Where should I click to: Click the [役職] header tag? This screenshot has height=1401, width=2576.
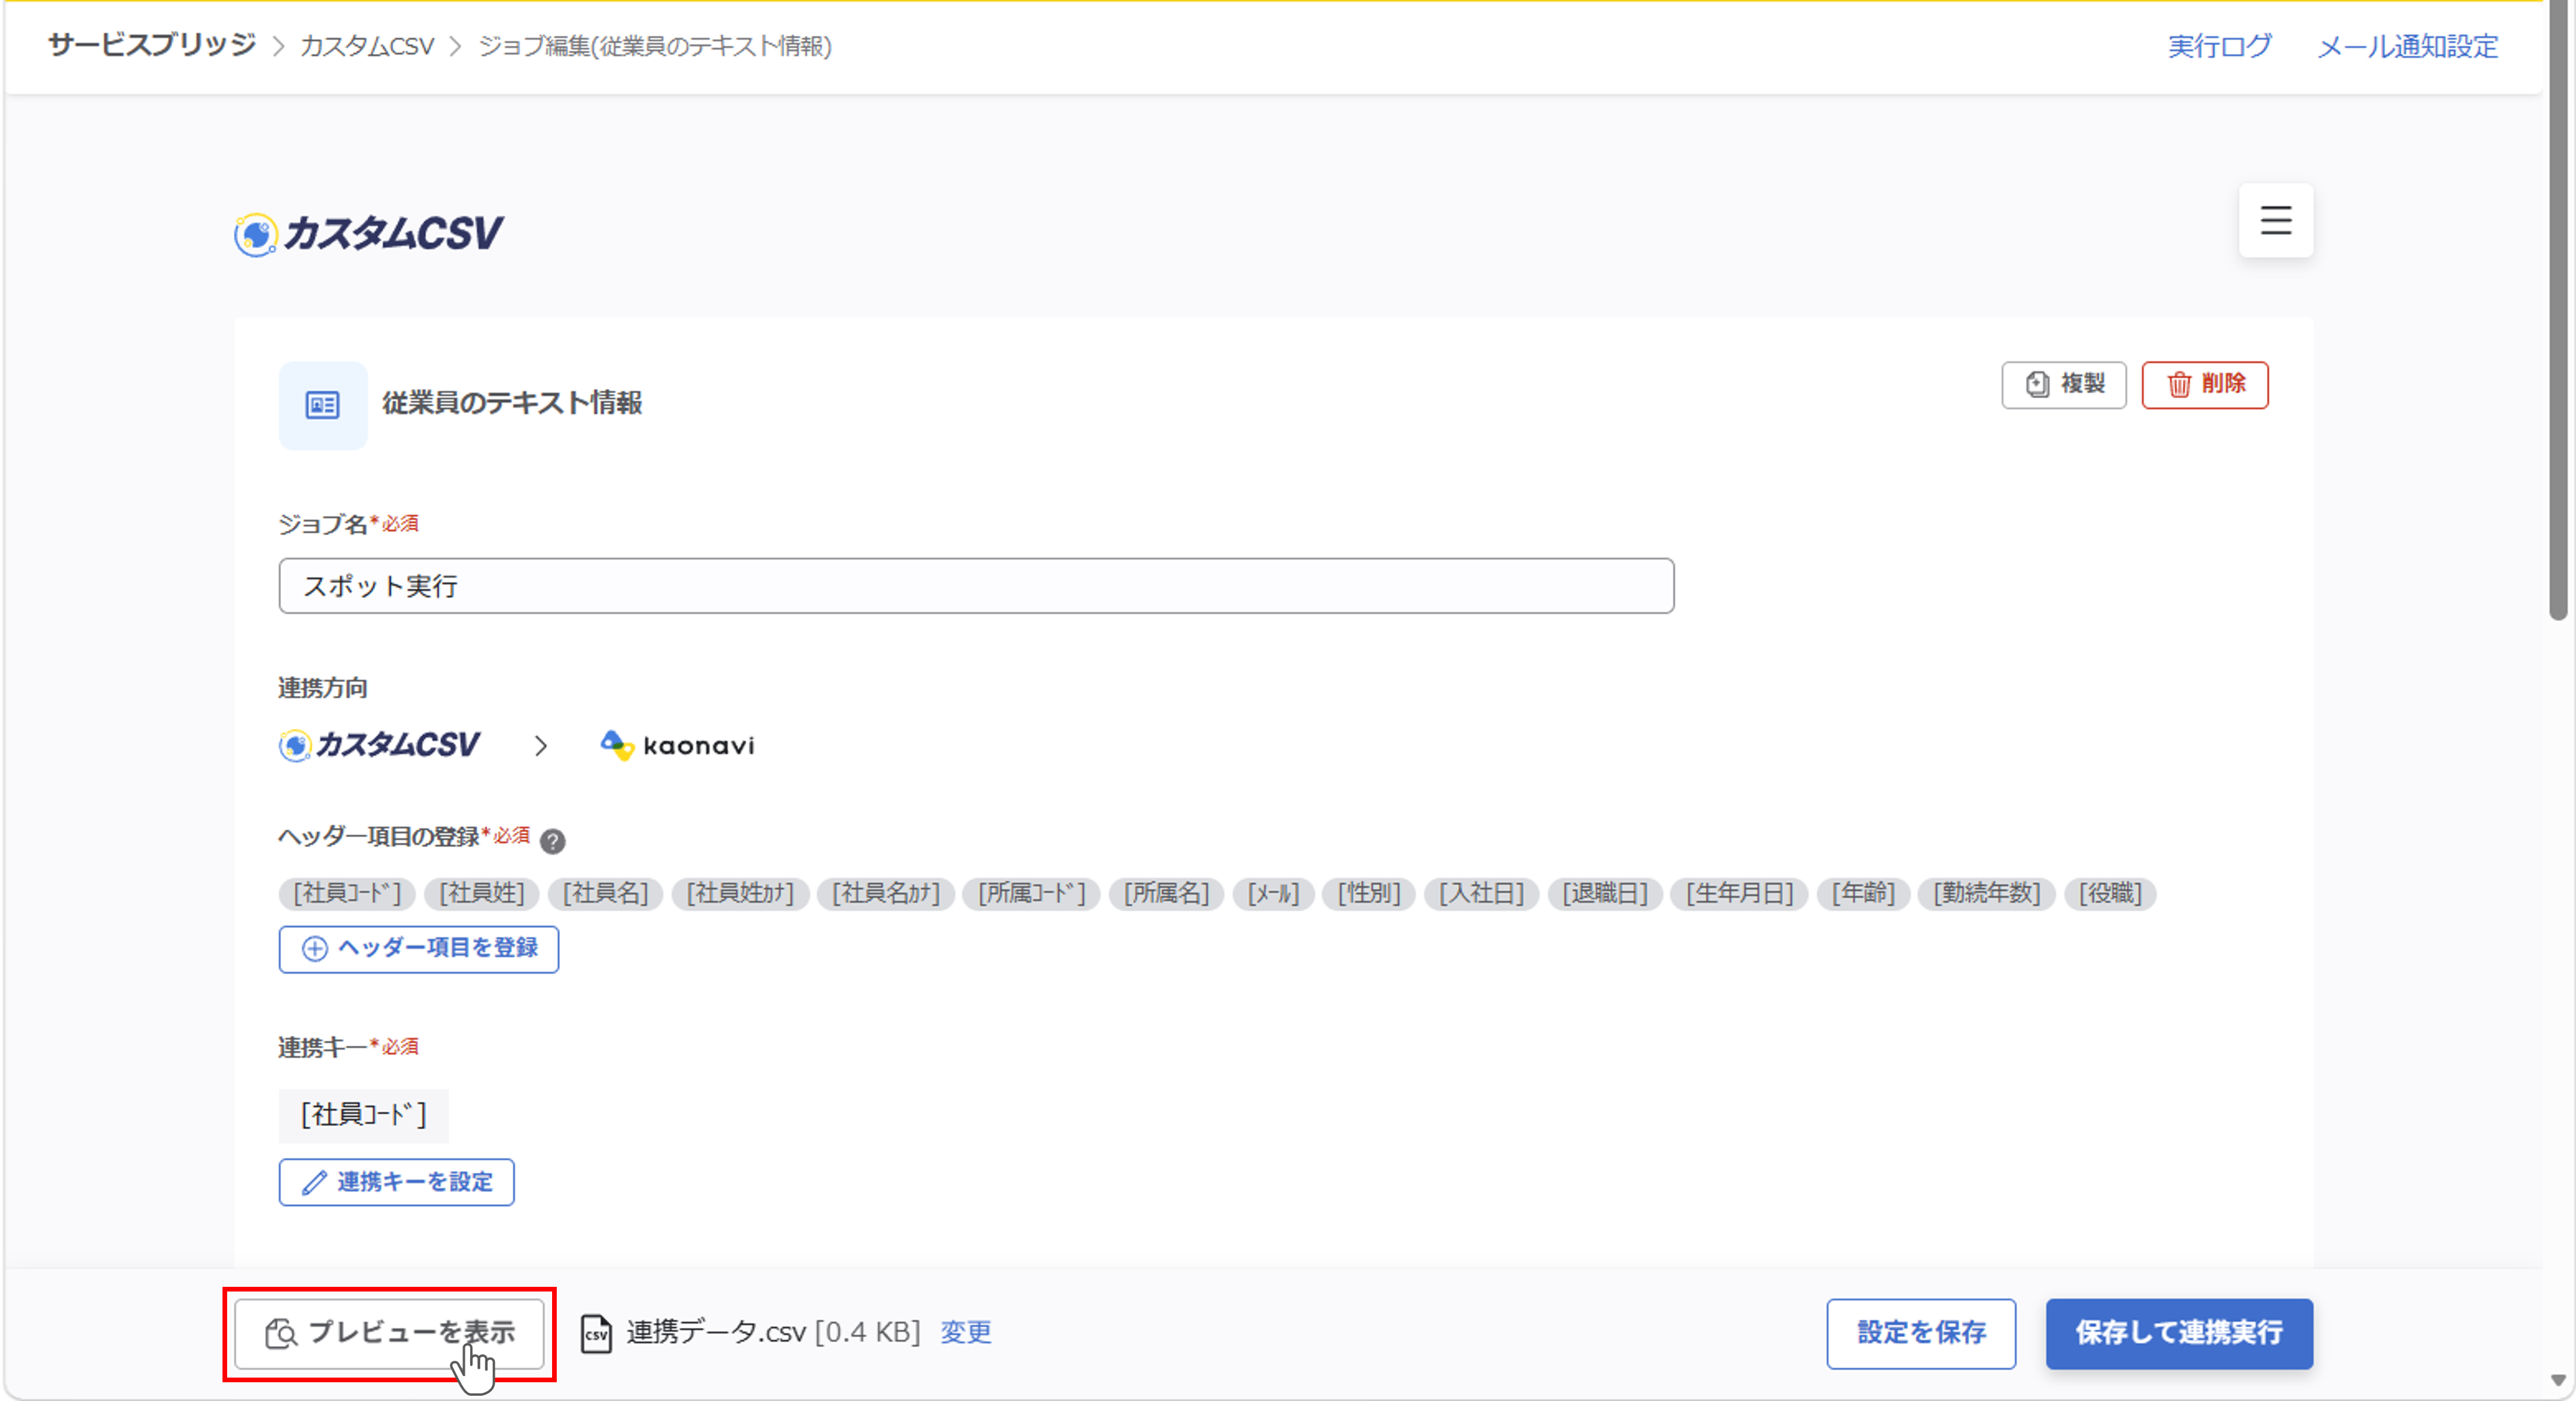coord(2110,893)
